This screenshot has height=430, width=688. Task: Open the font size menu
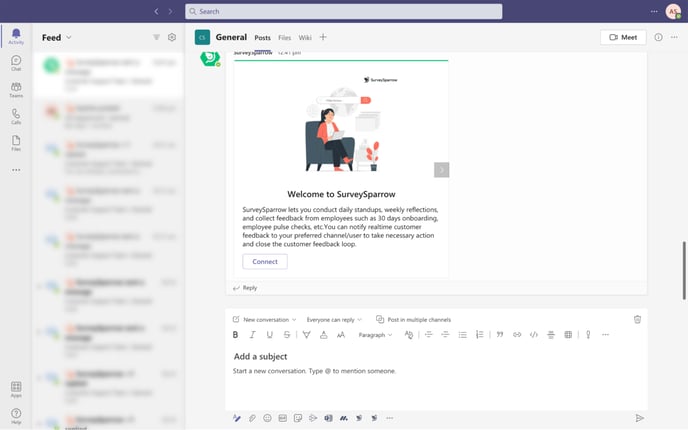click(x=340, y=335)
